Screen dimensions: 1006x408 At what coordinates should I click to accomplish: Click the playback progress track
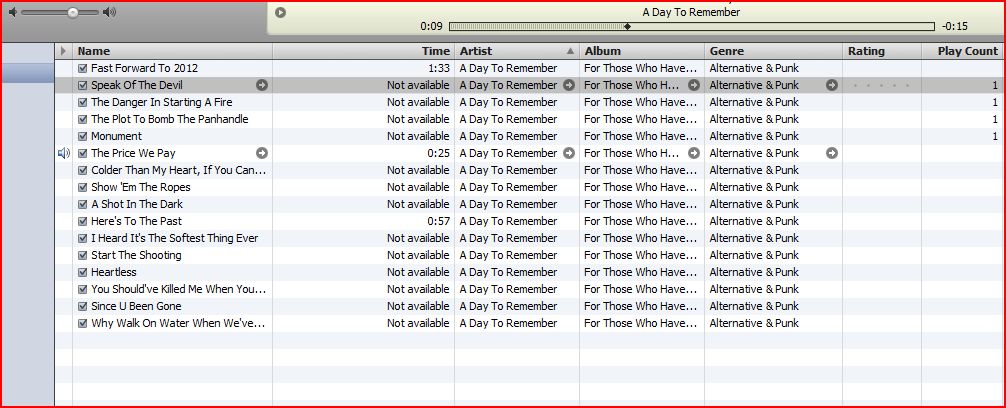point(692,26)
